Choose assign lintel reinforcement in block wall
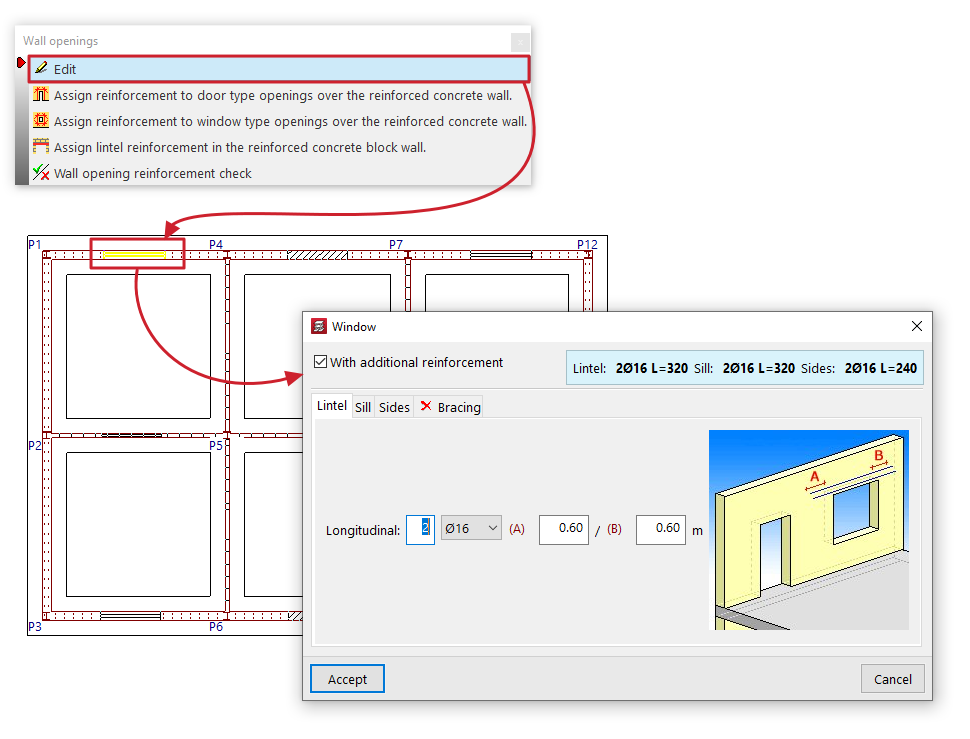This screenshot has height=739, width=970. coord(240,147)
